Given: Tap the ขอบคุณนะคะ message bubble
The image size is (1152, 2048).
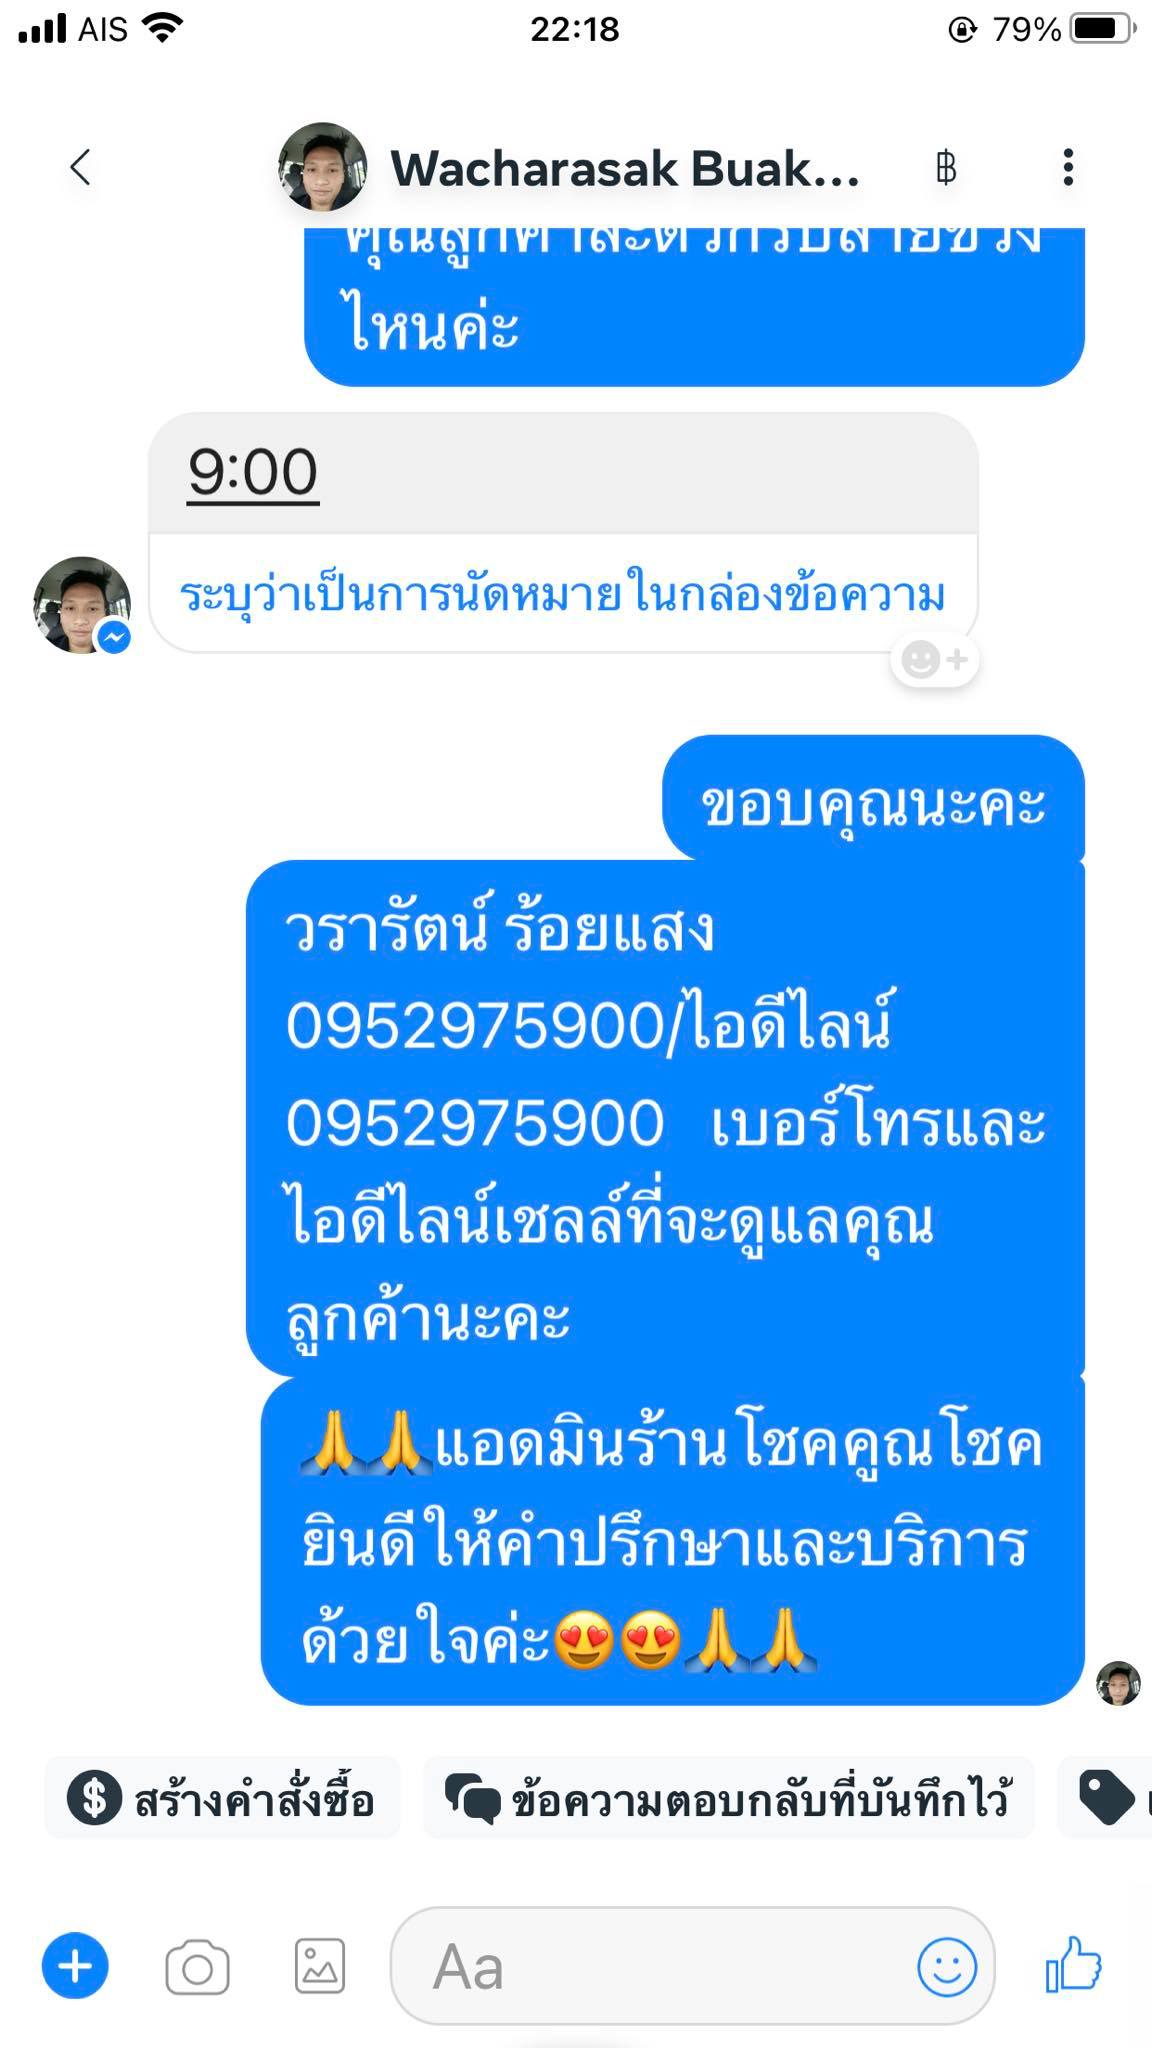Looking at the screenshot, I should point(873,800).
